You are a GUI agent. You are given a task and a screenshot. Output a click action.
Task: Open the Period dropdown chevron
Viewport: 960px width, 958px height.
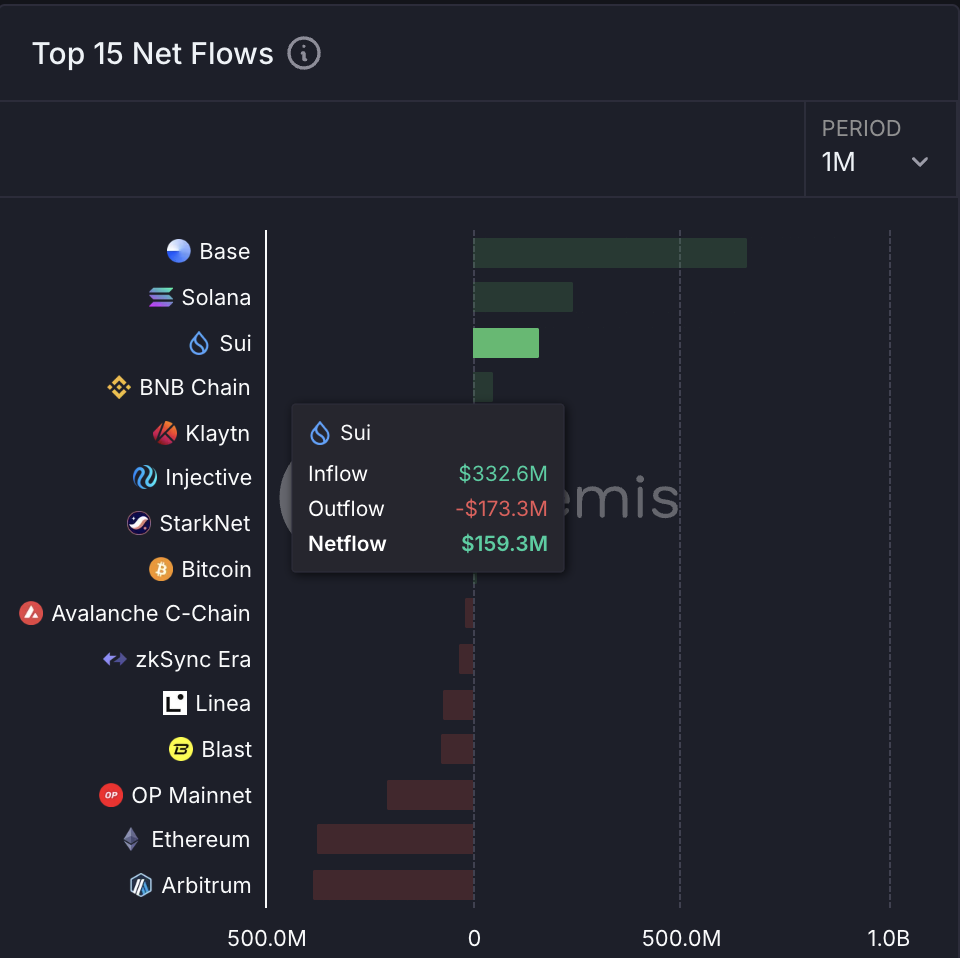(x=920, y=162)
